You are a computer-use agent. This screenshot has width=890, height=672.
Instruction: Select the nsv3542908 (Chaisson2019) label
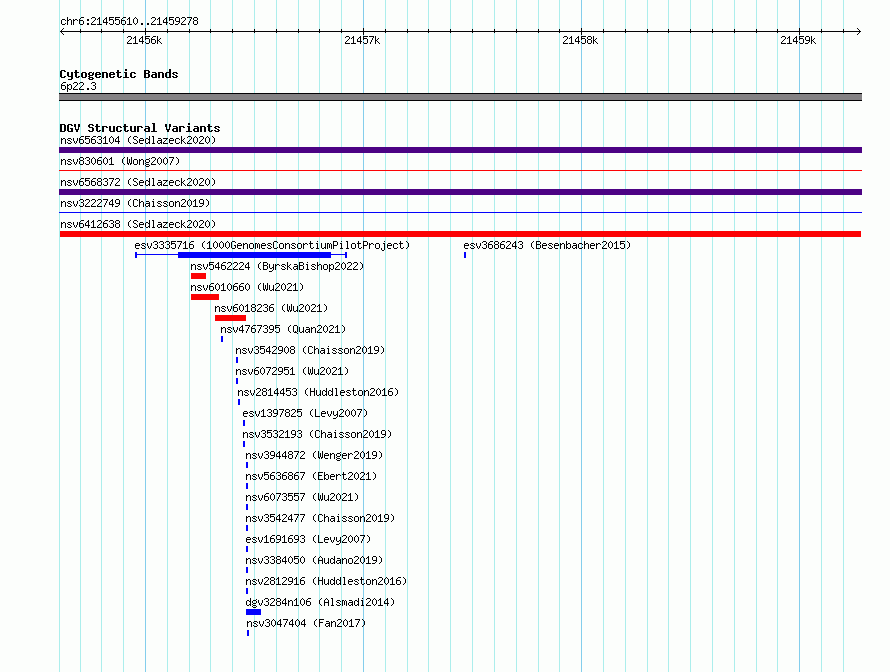(310, 350)
